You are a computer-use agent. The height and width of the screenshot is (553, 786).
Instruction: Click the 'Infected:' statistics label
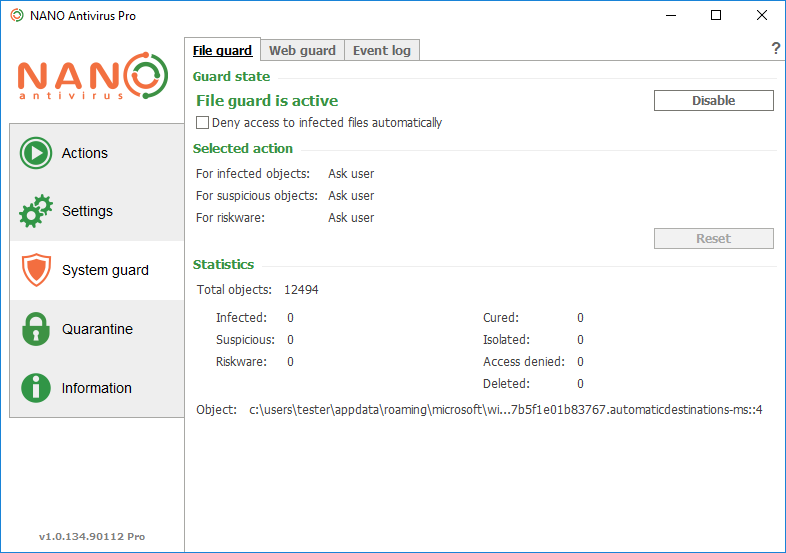tap(241, 318)
